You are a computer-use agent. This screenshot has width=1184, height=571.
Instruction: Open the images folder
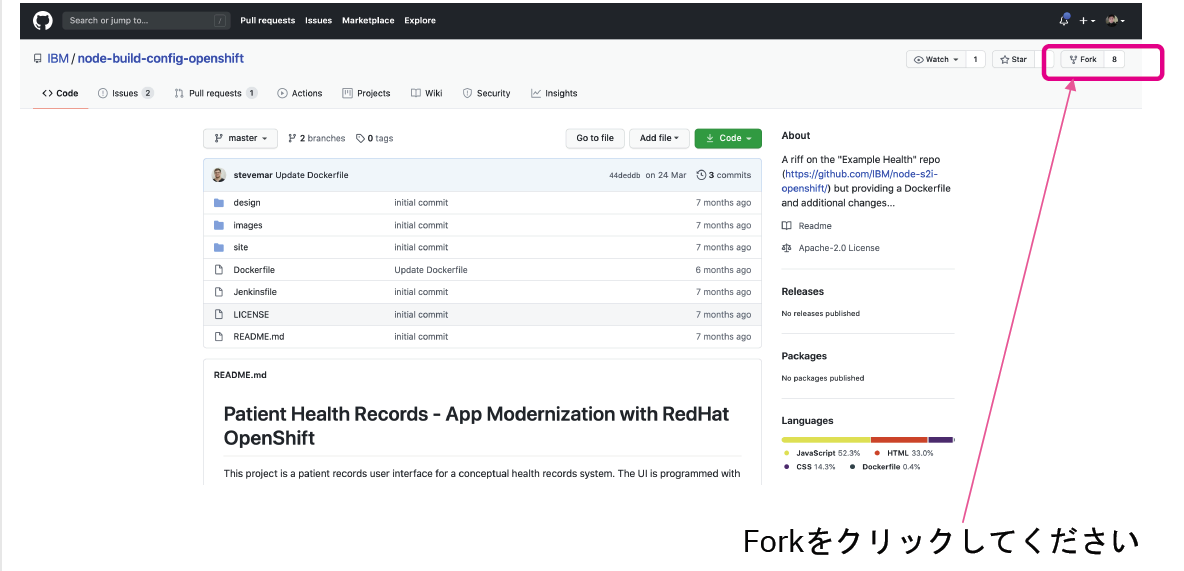248,225
